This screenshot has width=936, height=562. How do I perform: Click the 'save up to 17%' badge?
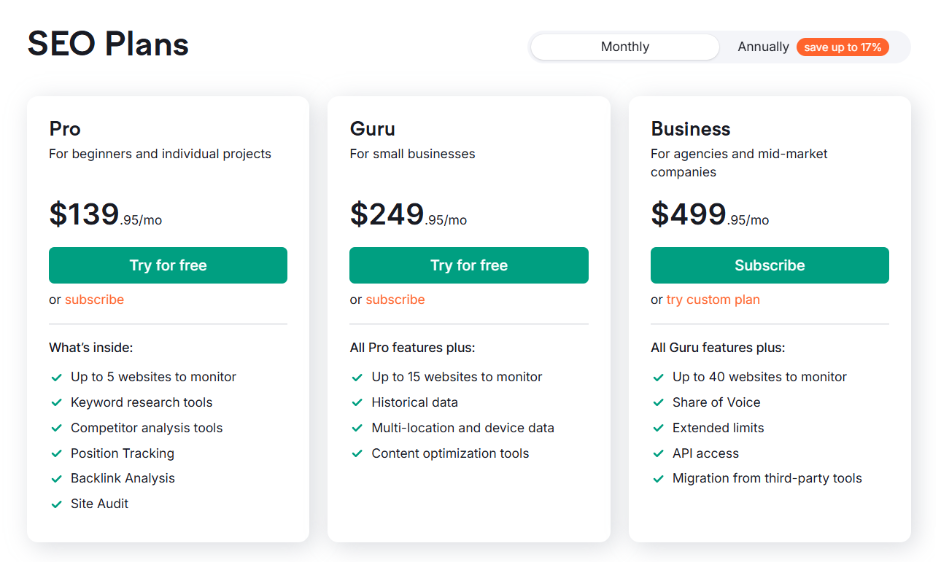[842, 47]
